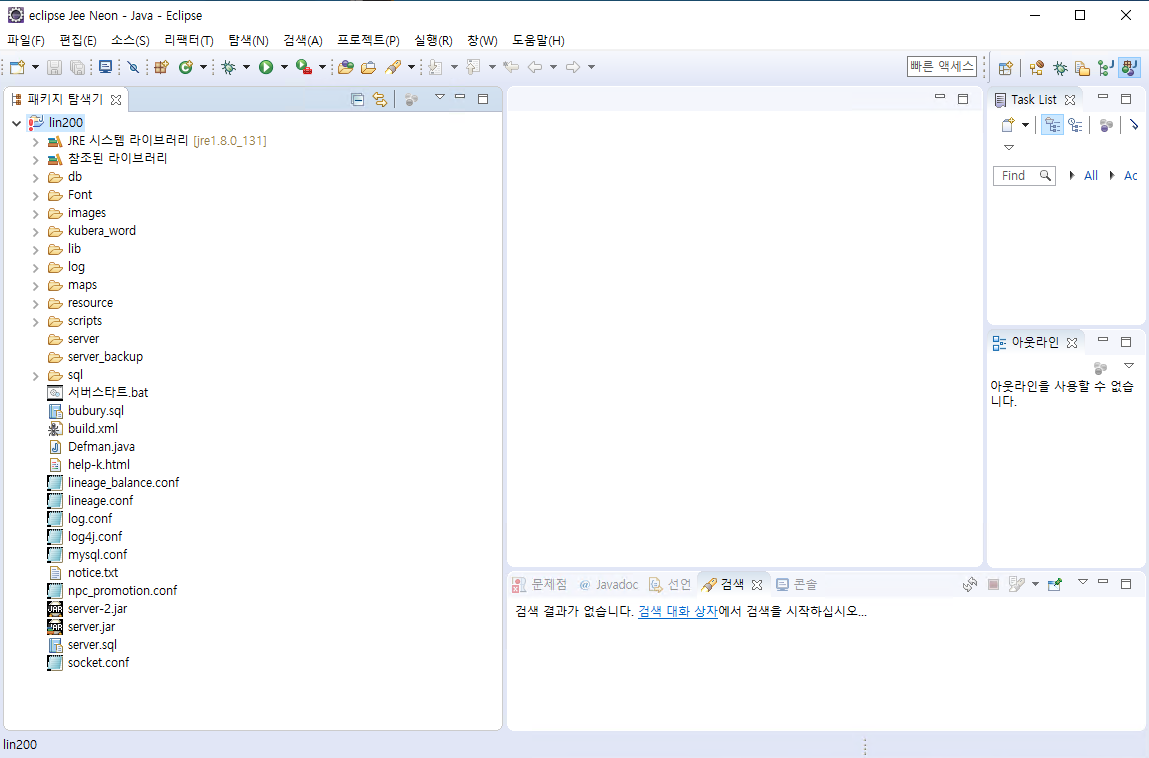Open the 검색 대화 상자 link

click(x=678, y=611)
